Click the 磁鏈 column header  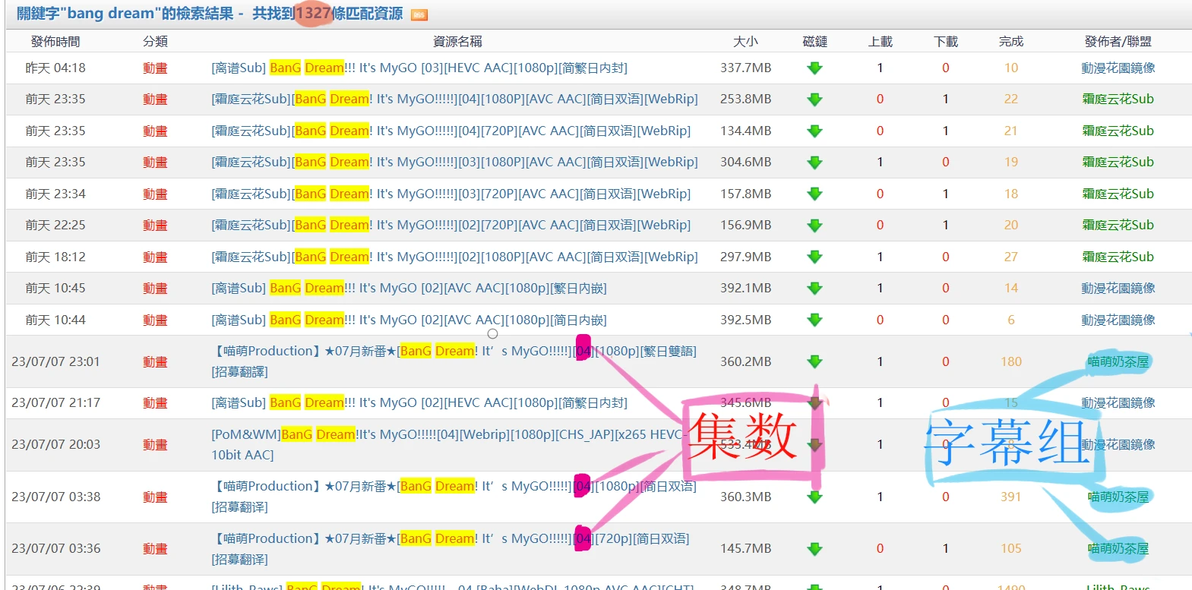pyautogui.click(x=814, y=42)
